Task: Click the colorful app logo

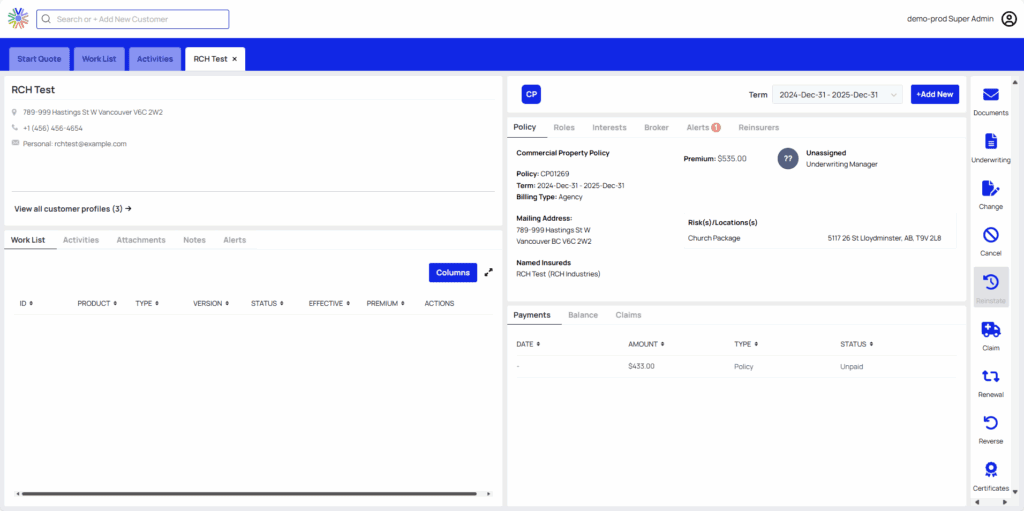Action: [x=18, y=19]
